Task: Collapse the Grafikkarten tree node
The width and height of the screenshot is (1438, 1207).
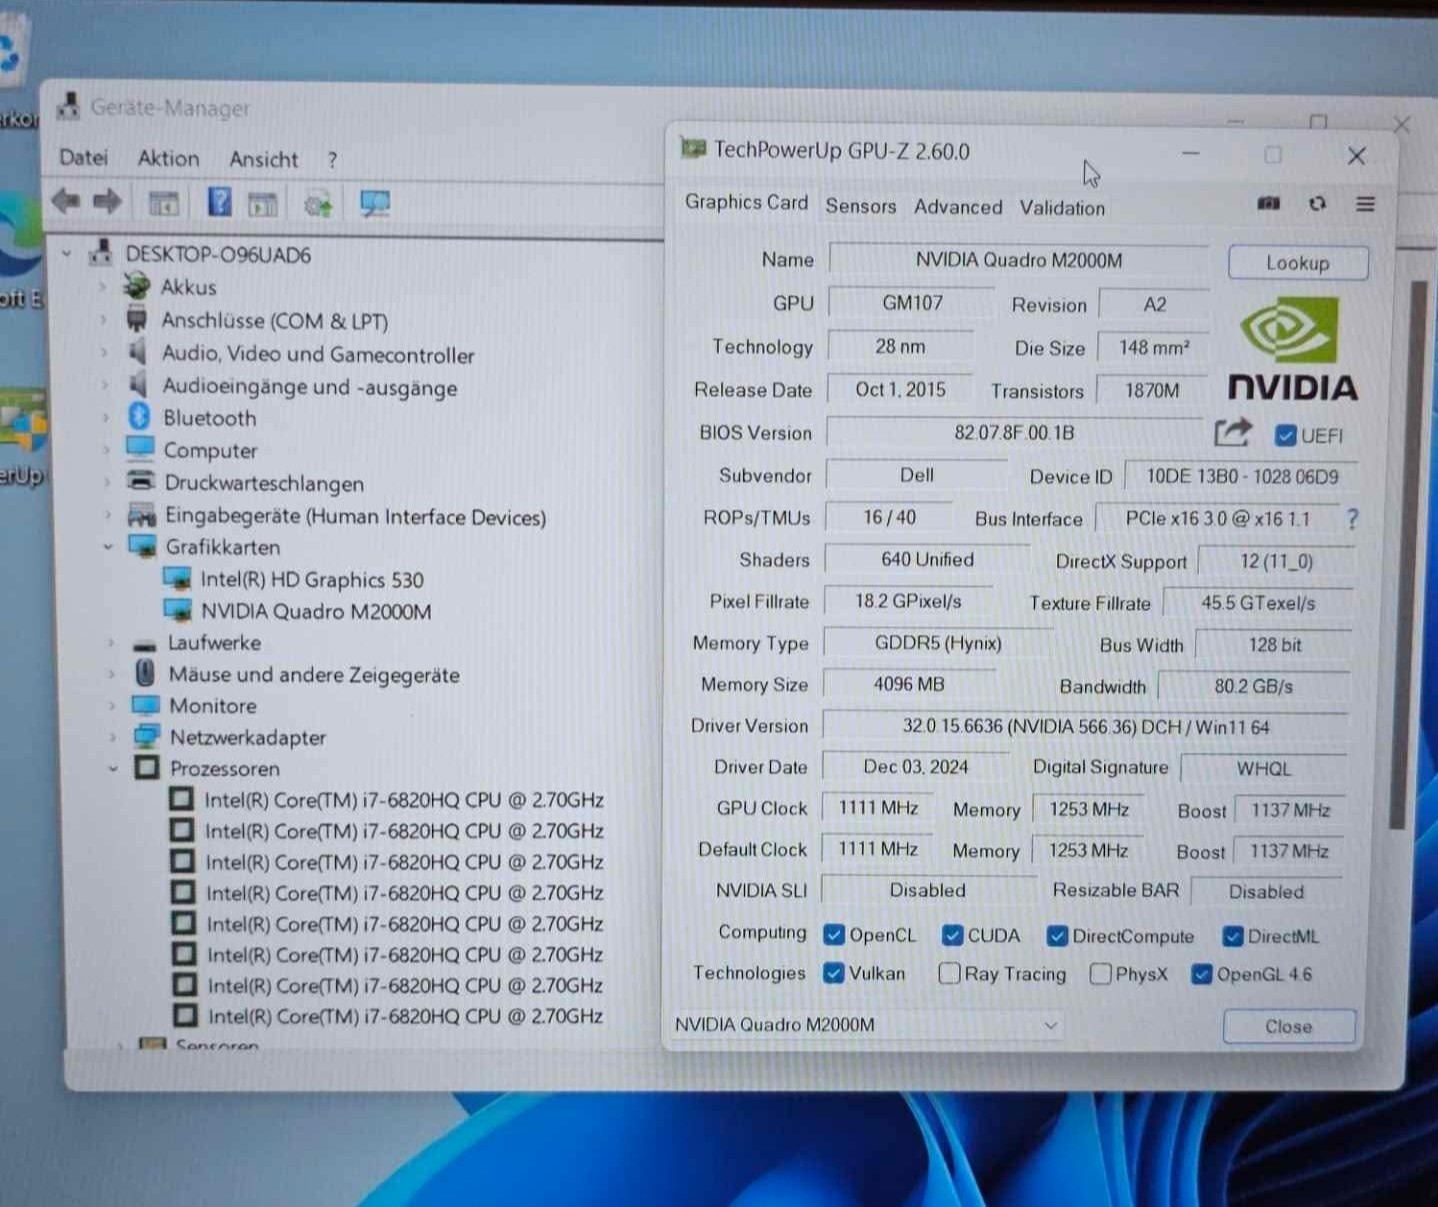Action: (x=108, y=547)
